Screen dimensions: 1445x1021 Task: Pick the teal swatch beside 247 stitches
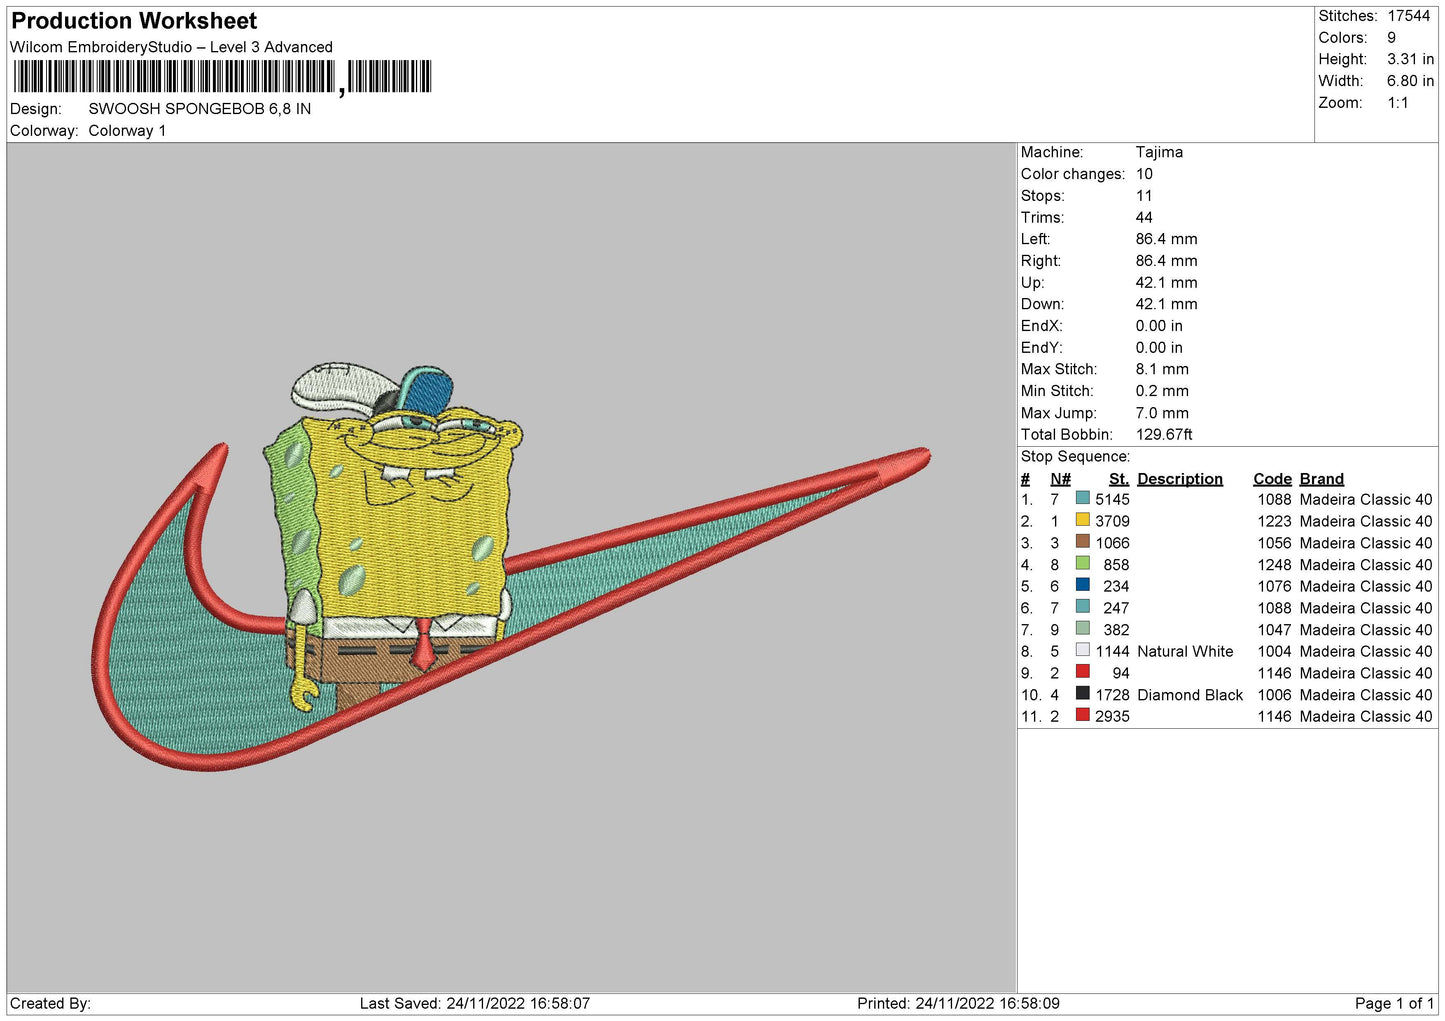(x=1082, y=607)
